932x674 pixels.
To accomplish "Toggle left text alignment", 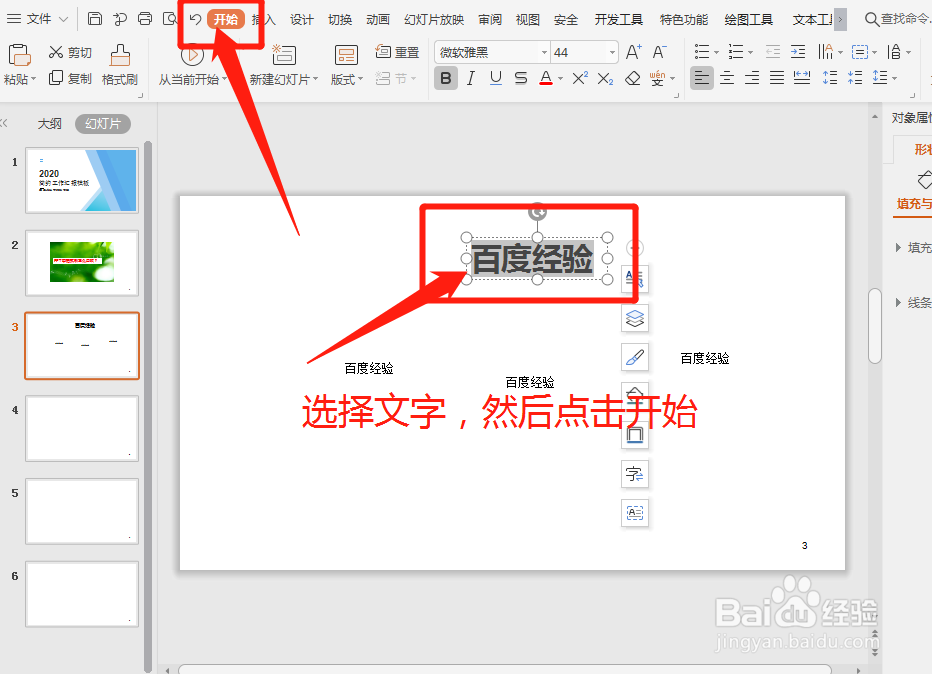I will pyautogui.click(x=702, y=77).
